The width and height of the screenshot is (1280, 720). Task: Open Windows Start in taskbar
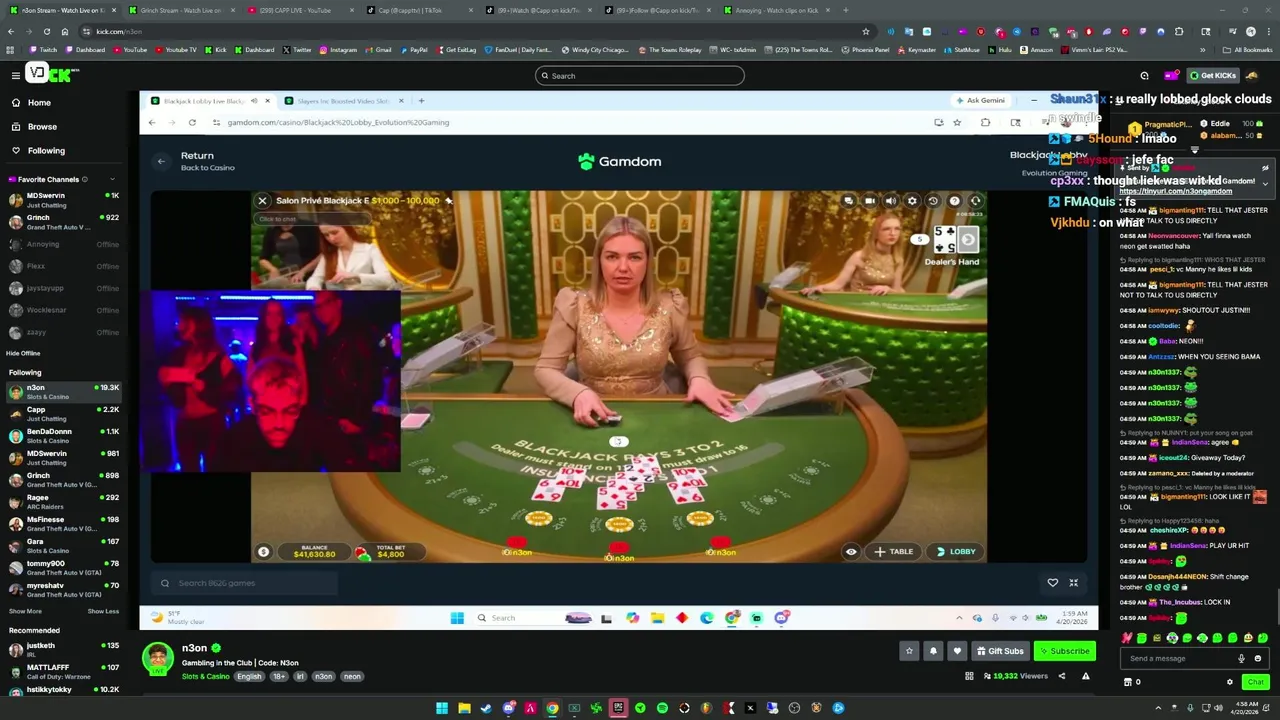pyautogui.click(x=442, y=709)
